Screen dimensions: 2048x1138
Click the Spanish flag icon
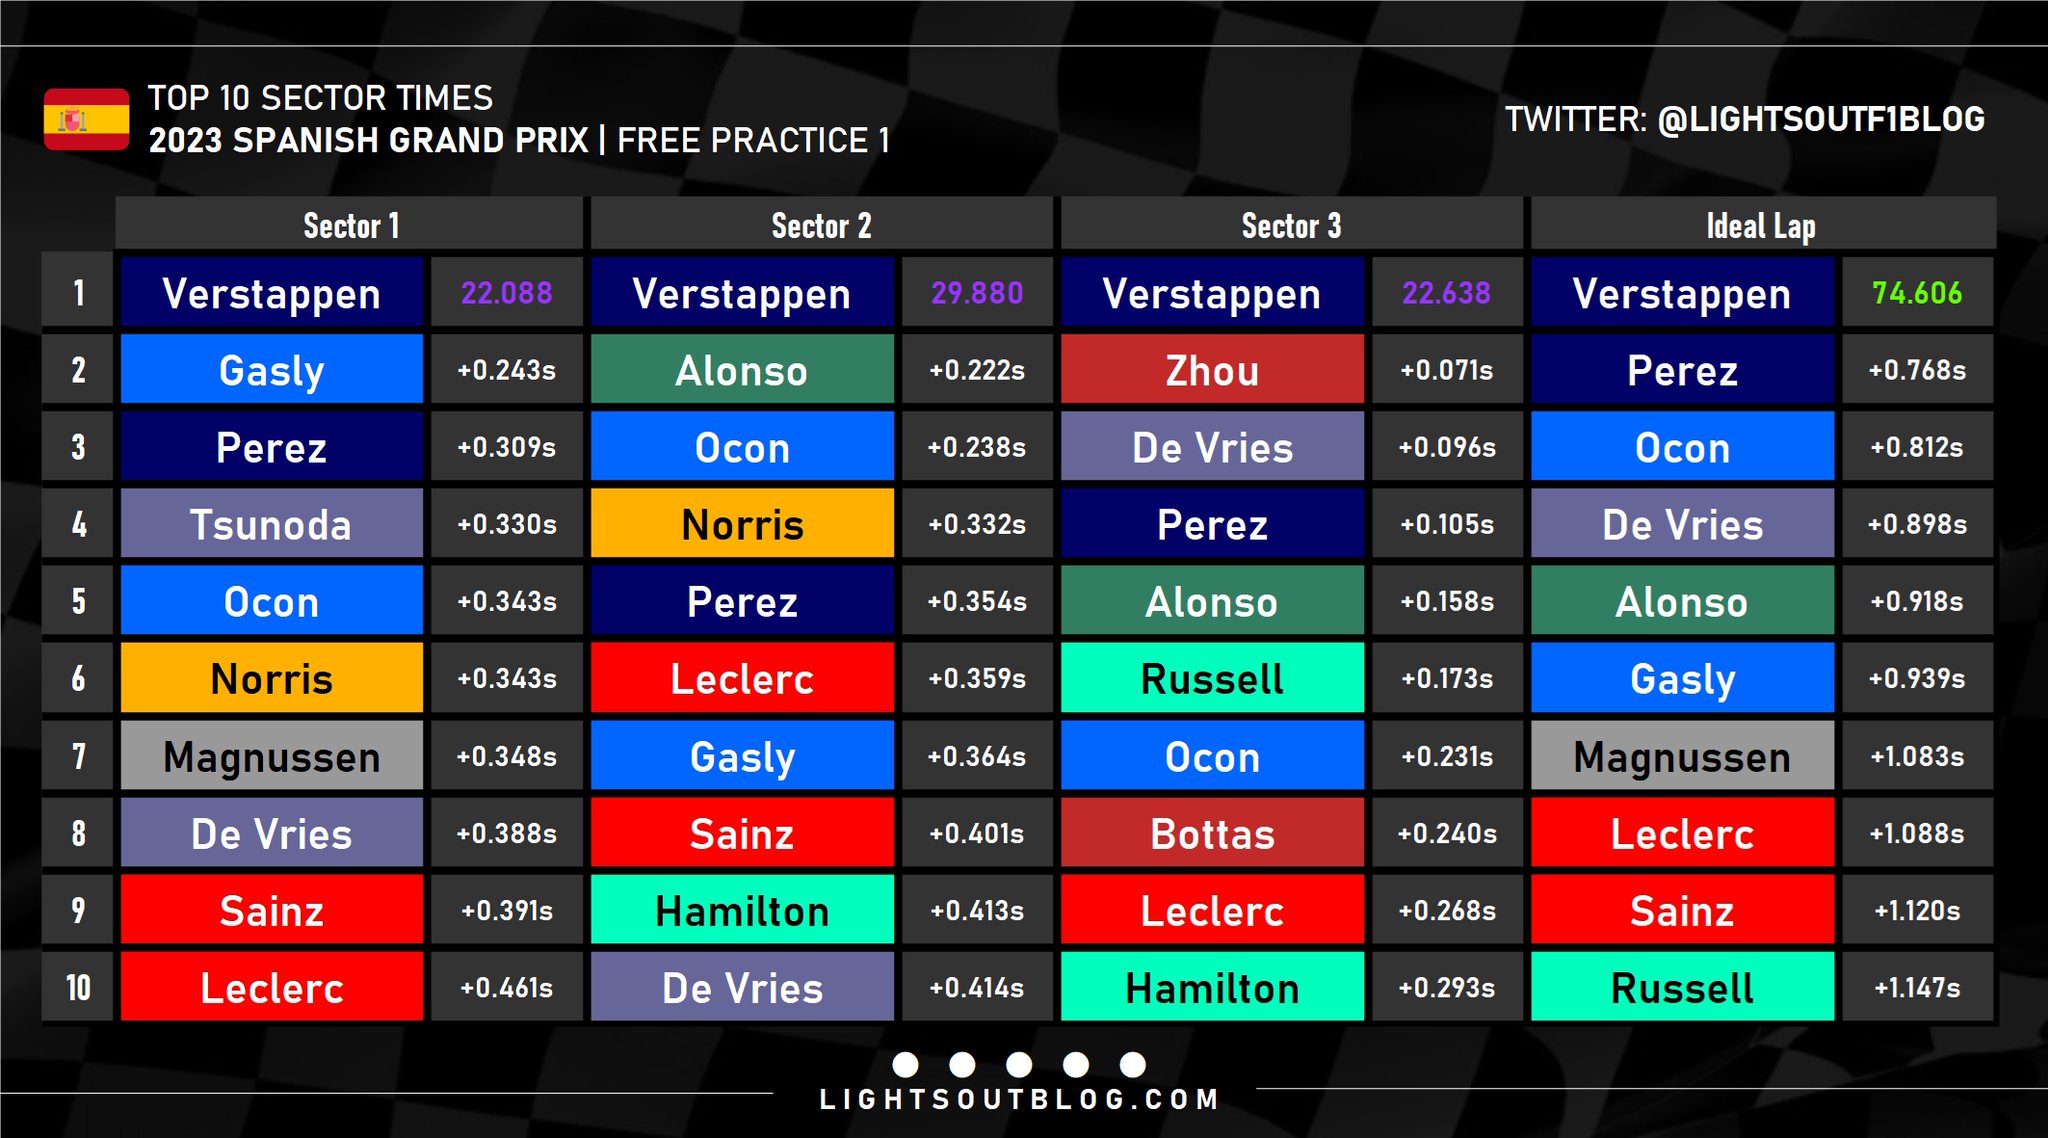[x=86, y=119]
